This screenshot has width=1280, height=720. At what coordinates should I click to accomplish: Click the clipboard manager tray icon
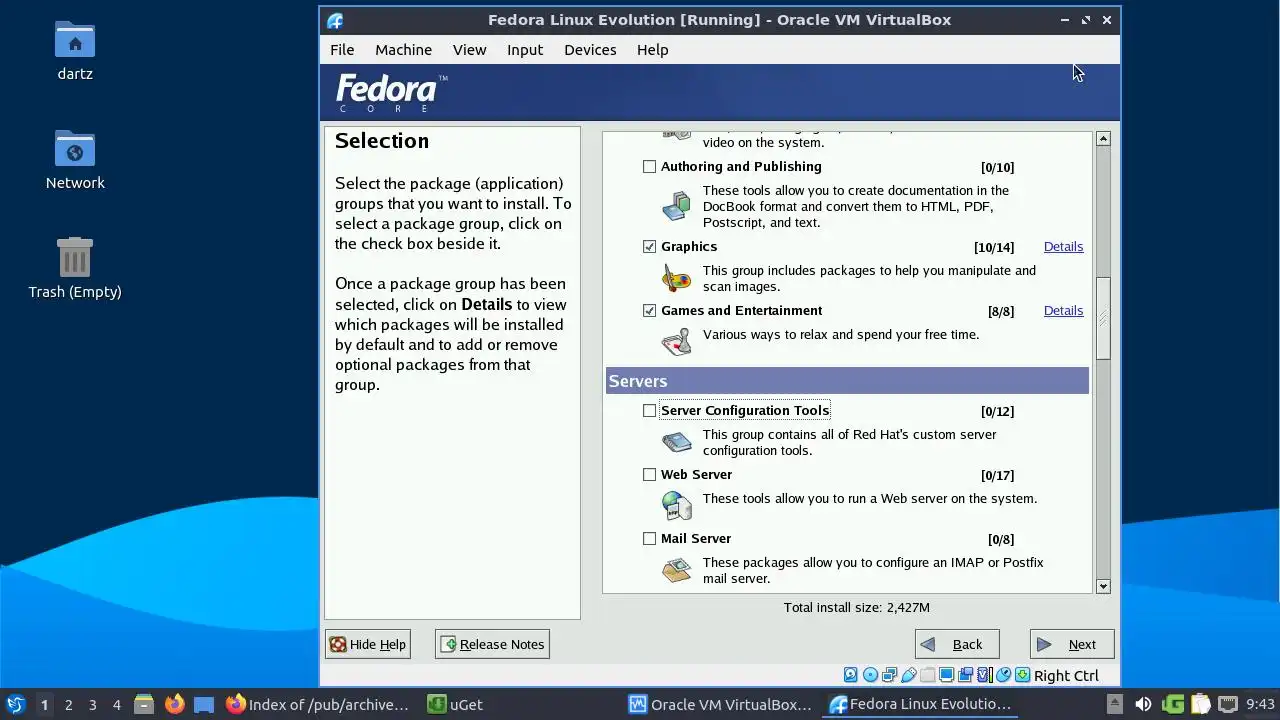(1200, 704)
